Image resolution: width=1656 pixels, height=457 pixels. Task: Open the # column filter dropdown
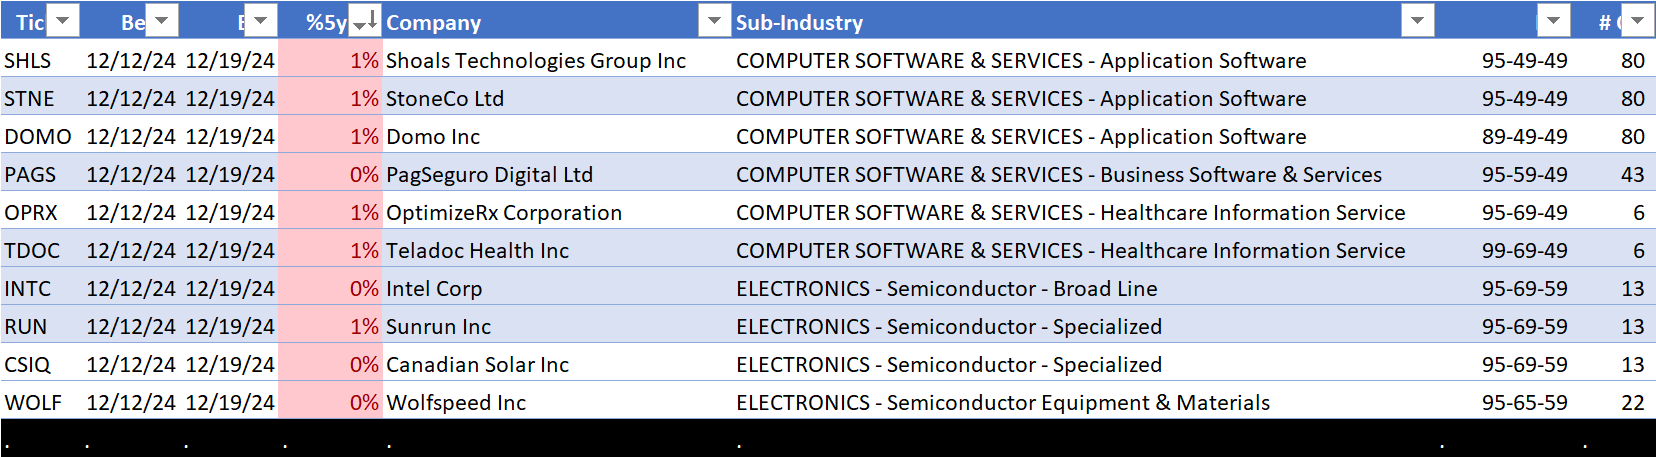(1637, 21)
